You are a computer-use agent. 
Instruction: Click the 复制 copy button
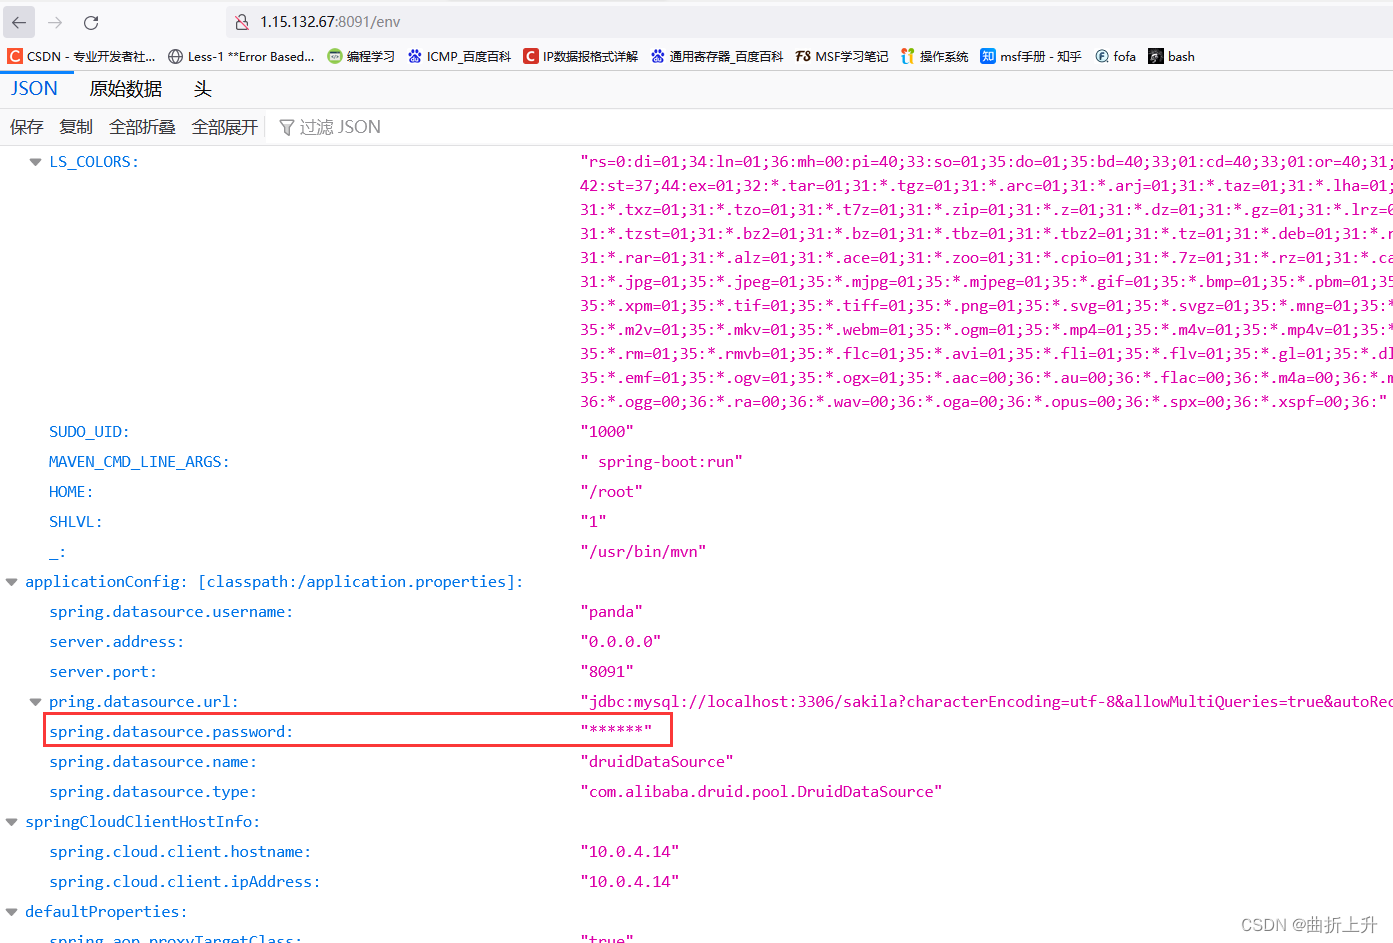click(76, 127)
